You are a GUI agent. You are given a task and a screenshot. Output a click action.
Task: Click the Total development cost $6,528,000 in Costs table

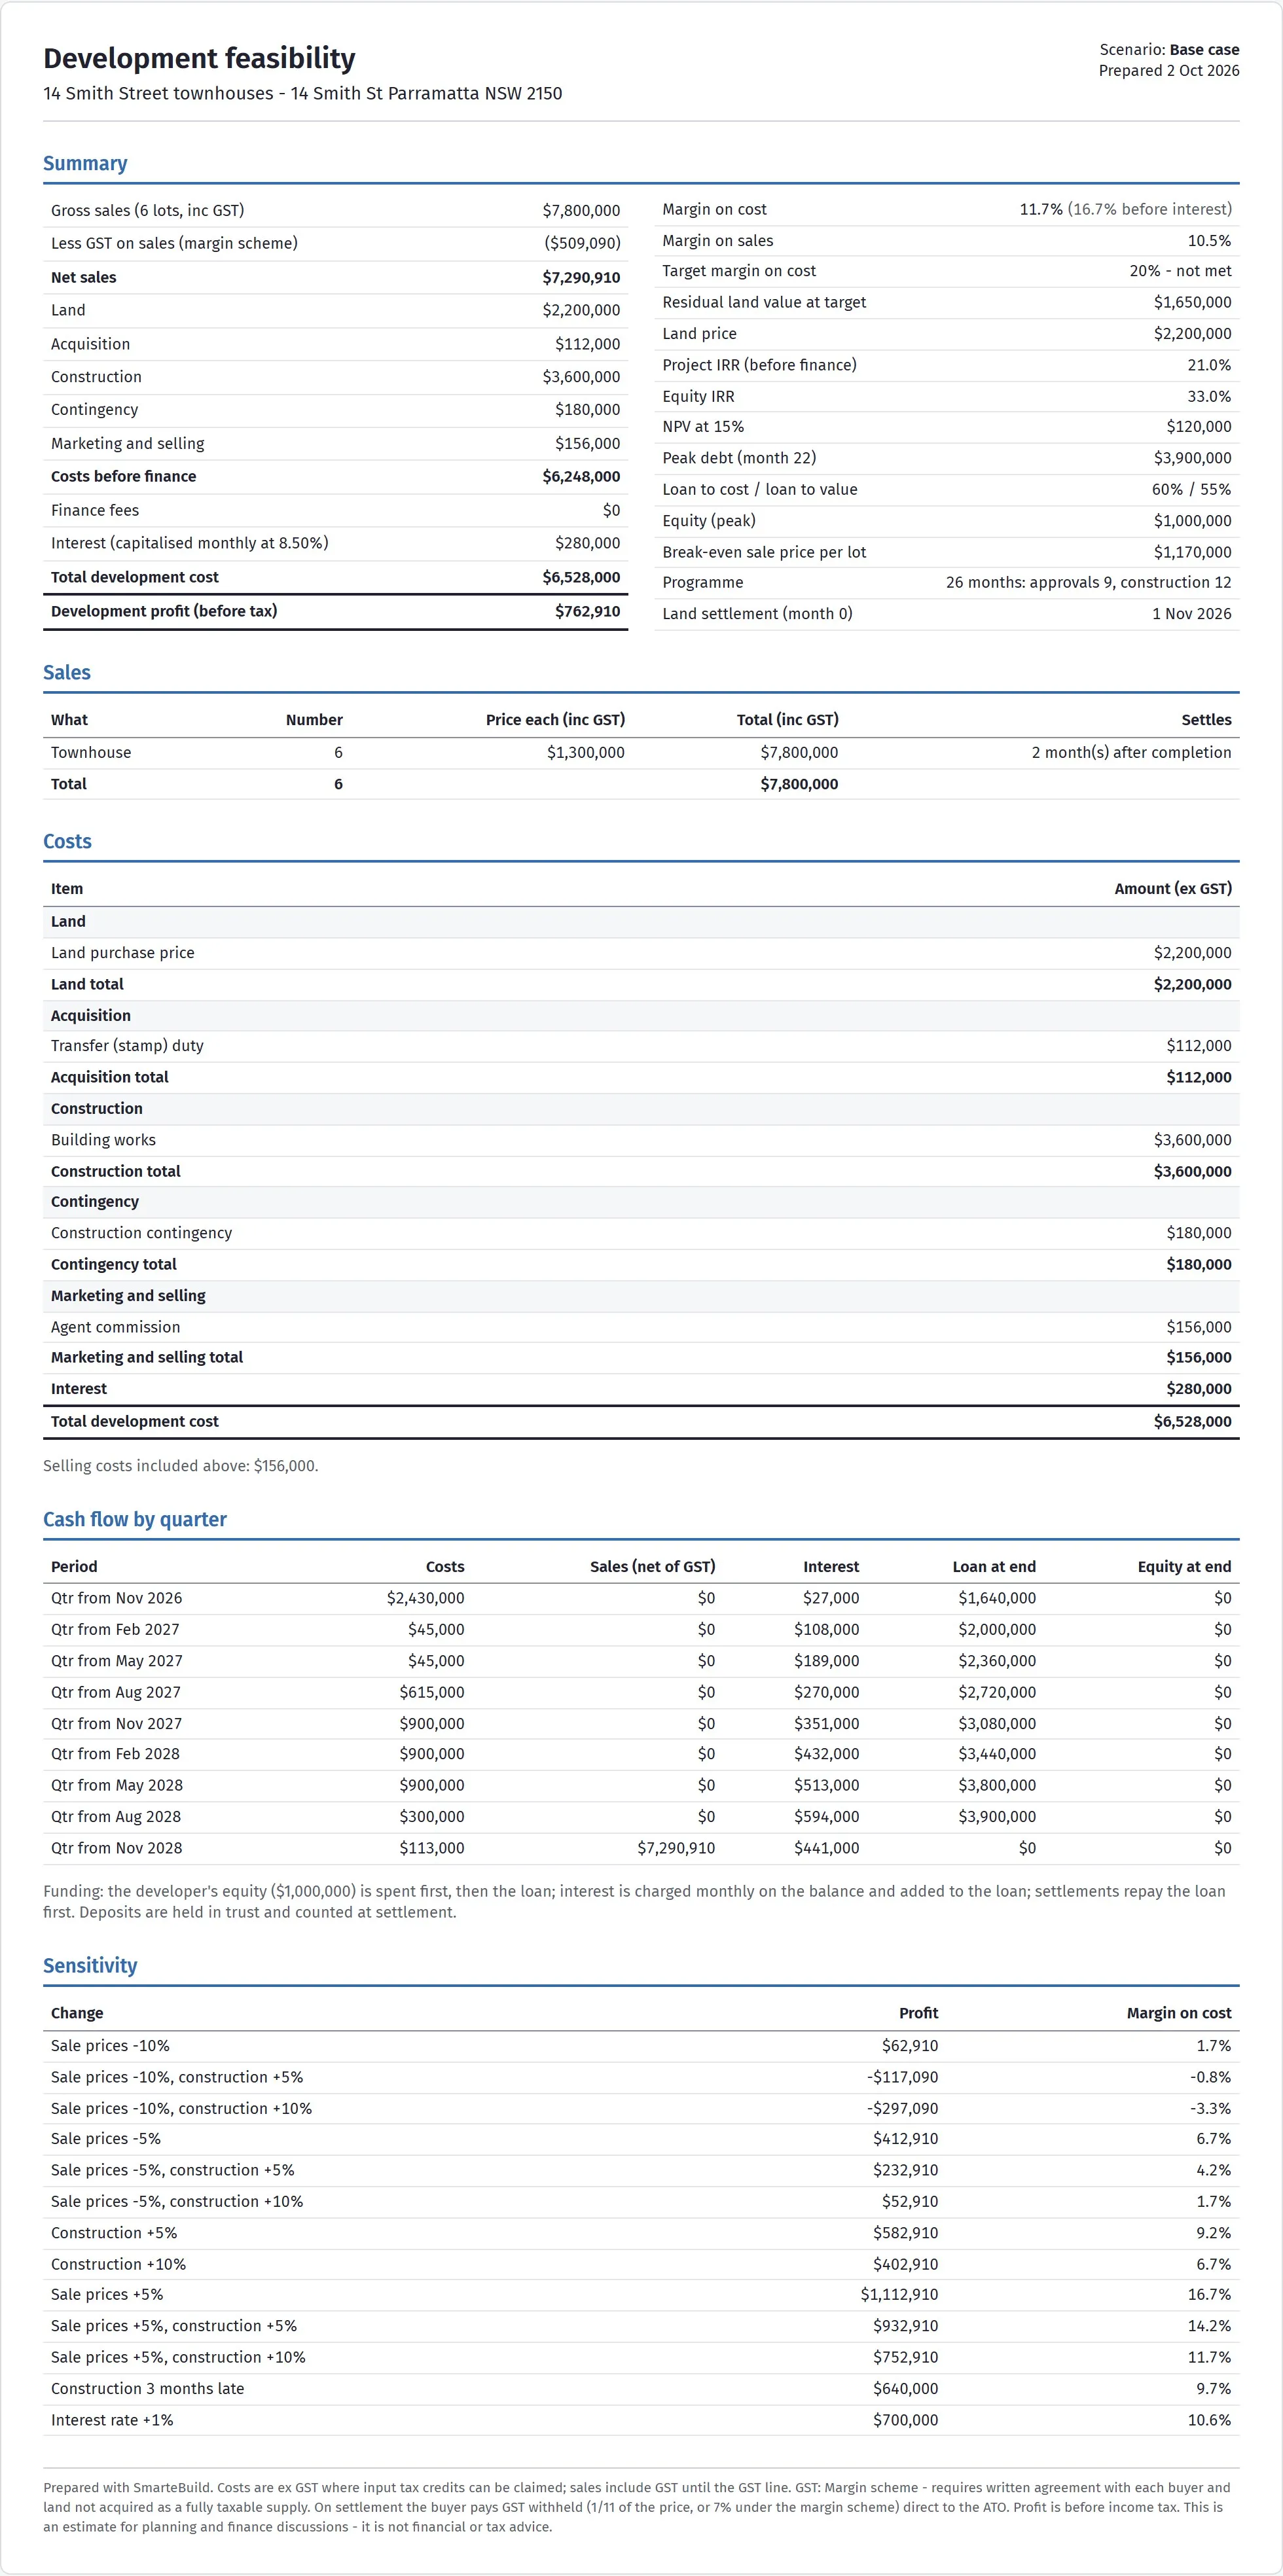[x=1192, y=1422]
